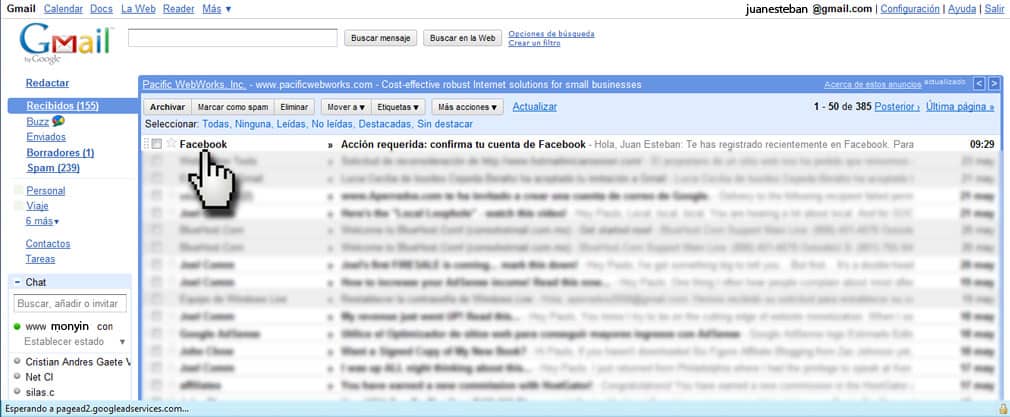Open the Personal label
Viewport: 1010px width, 417px height.
pyautogui.click(x=45, y=191)
